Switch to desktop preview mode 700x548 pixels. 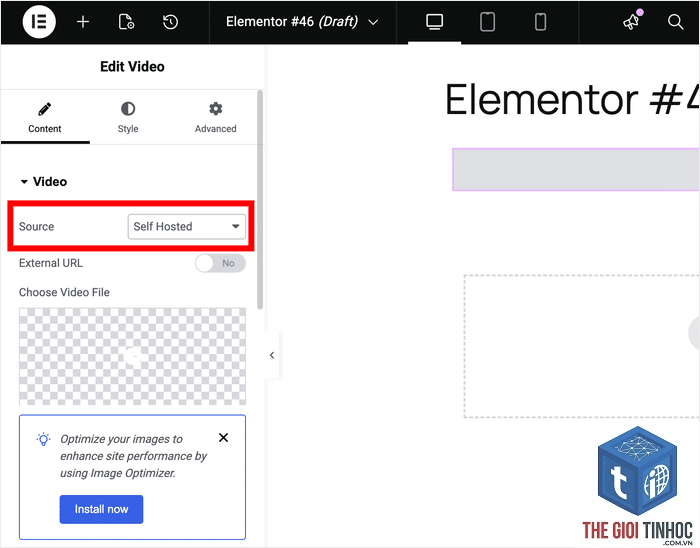coord(434,22)
